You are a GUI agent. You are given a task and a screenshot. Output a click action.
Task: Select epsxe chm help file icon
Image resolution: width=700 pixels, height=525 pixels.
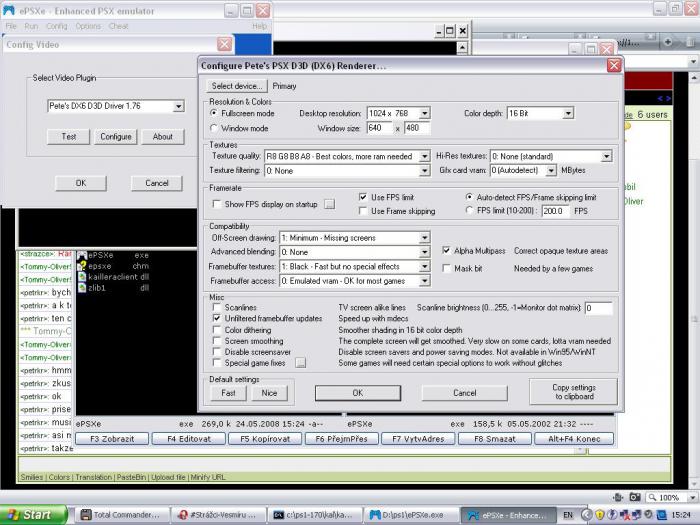[x=82, y=266]
